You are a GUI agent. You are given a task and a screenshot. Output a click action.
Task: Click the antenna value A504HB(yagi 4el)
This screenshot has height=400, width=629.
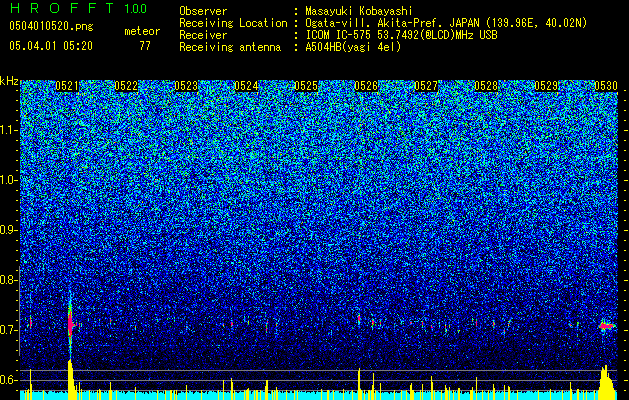pyautogui.click(x=353, y=47)
